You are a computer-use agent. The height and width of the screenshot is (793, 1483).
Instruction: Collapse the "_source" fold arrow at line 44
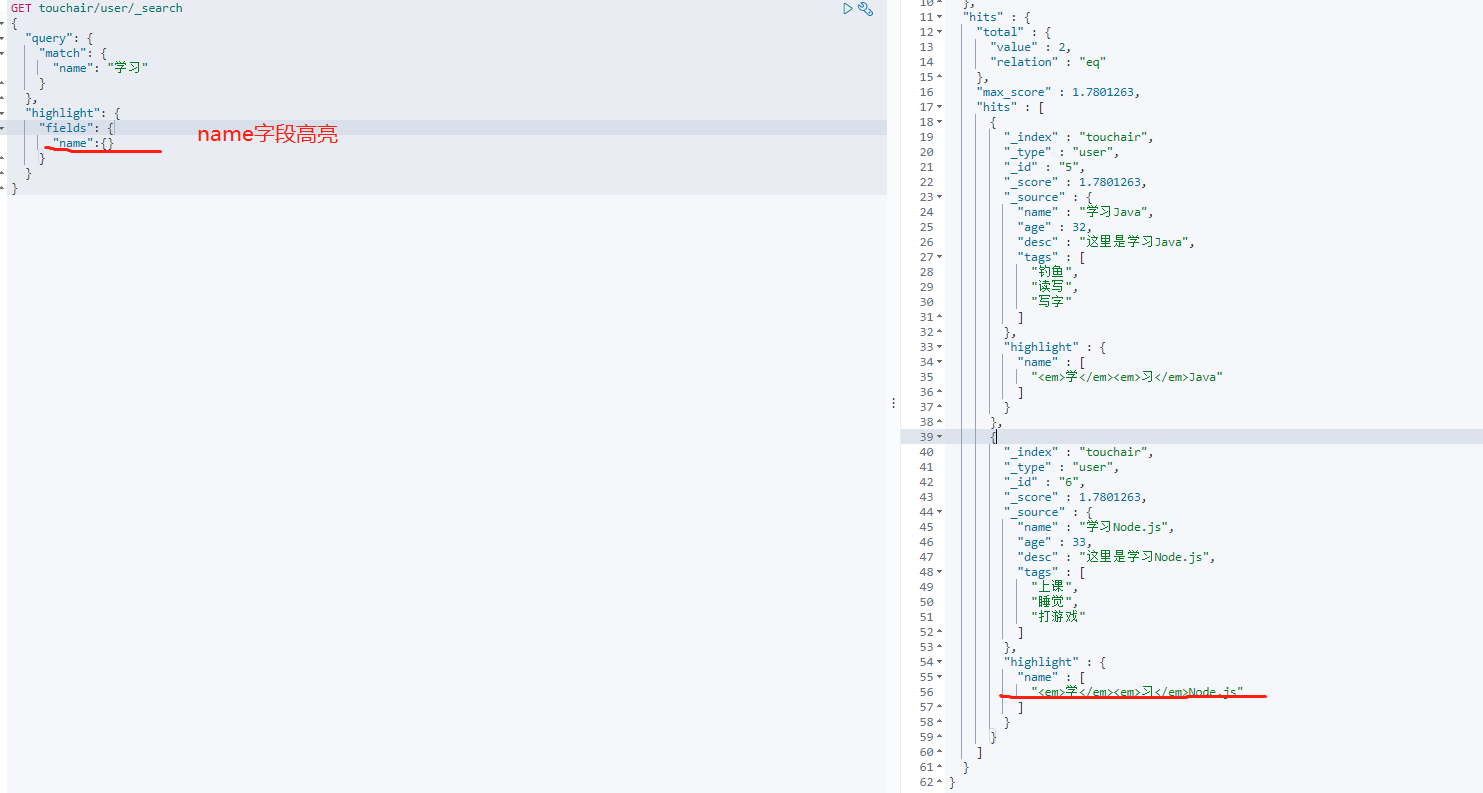[939, 512]
